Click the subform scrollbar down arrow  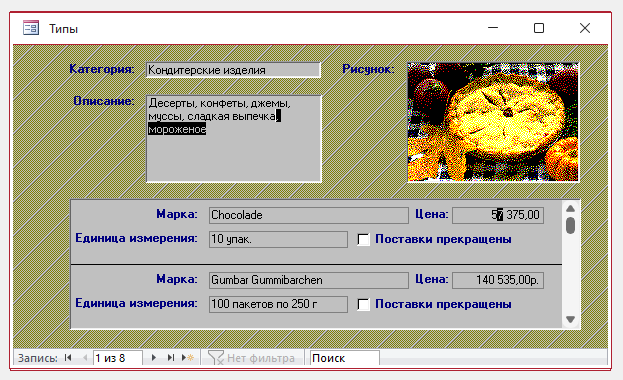point(571,319)
